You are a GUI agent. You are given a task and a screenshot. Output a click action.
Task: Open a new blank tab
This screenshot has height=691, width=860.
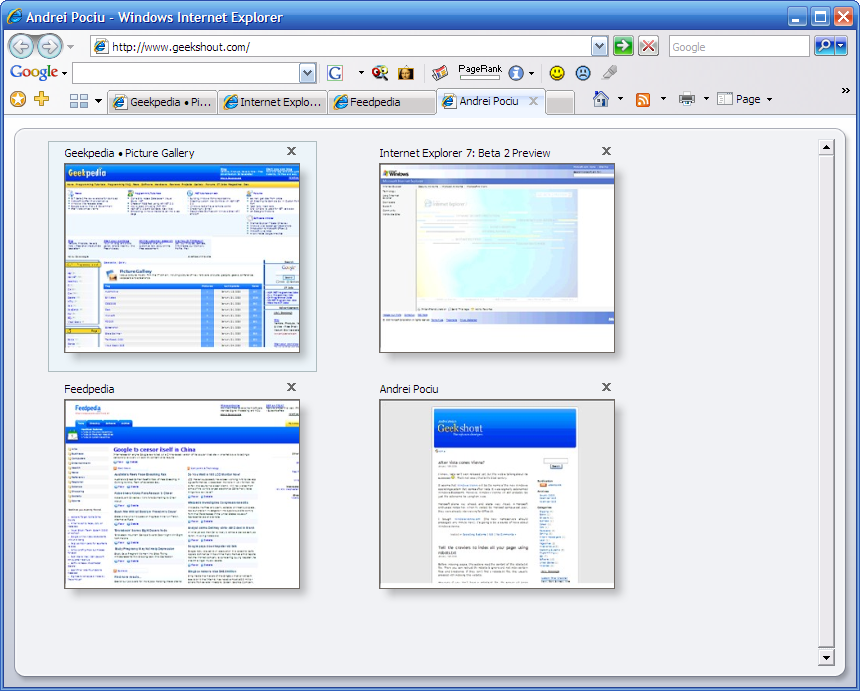pyautogui.click(x=560, y=103)
